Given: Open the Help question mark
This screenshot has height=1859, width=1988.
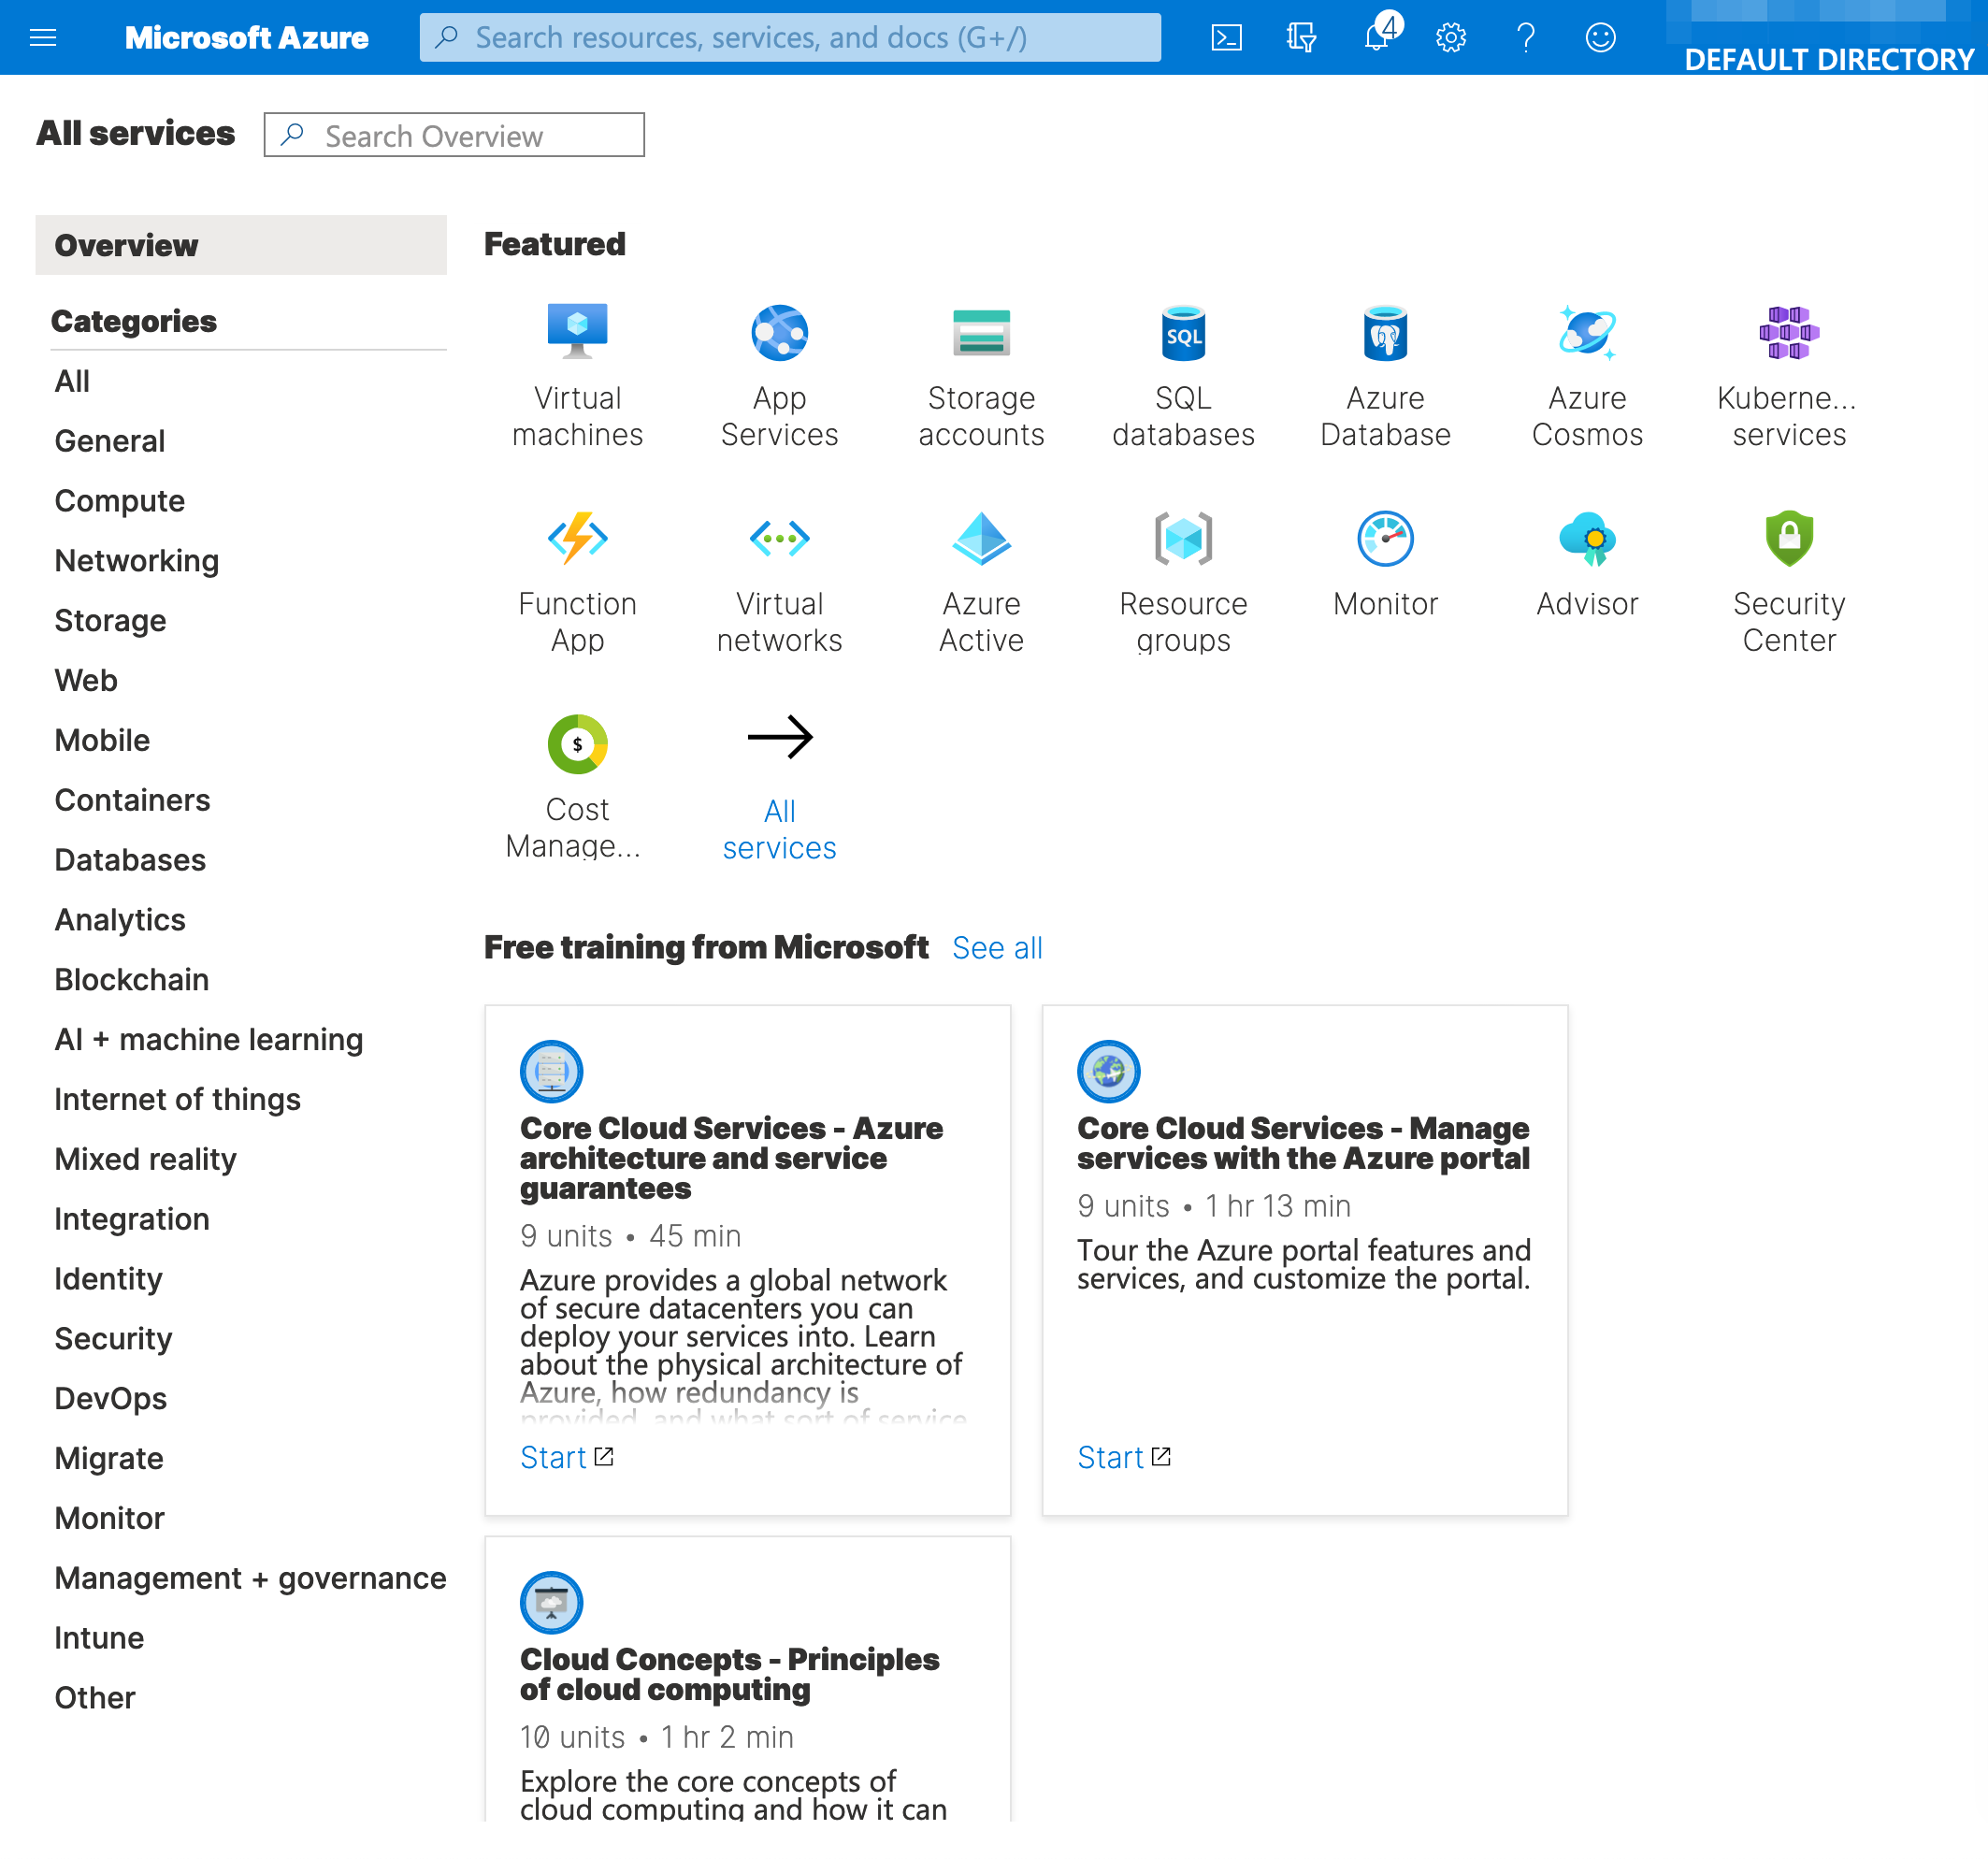Looking at the screenshot, I should click(1525, 38).
